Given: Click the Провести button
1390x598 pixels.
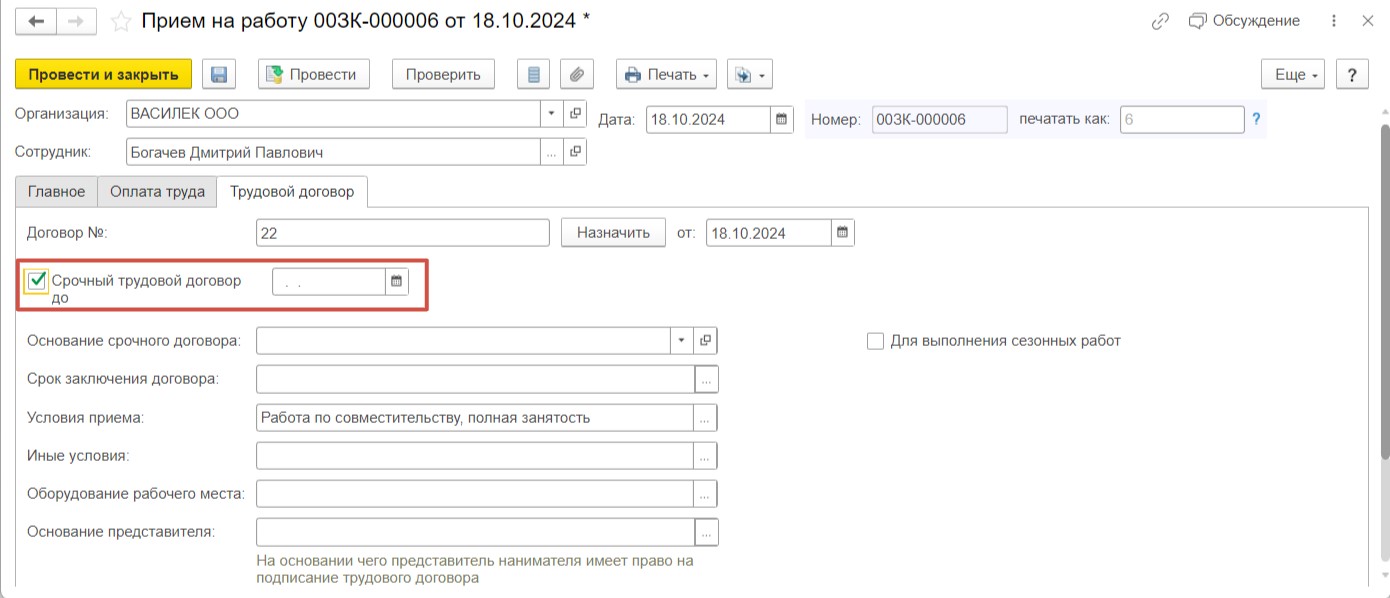Looking at the screenshot, I should coord(314,74).
